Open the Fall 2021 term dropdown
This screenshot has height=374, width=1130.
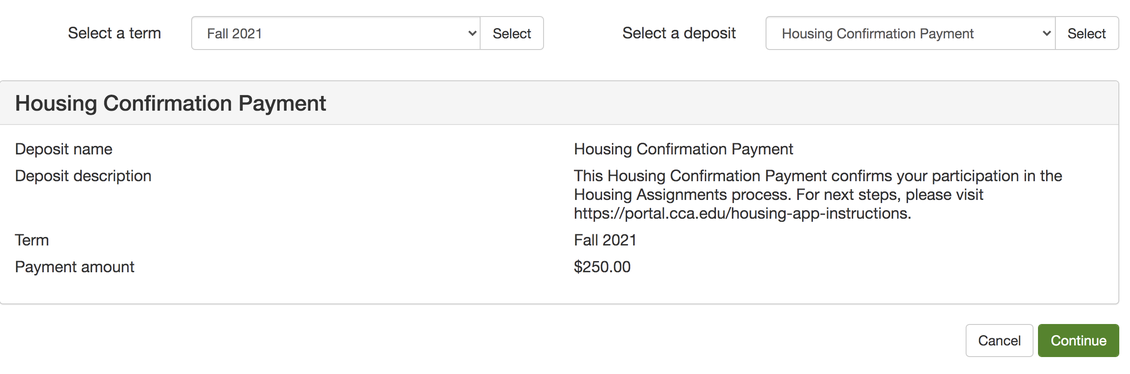336,33
